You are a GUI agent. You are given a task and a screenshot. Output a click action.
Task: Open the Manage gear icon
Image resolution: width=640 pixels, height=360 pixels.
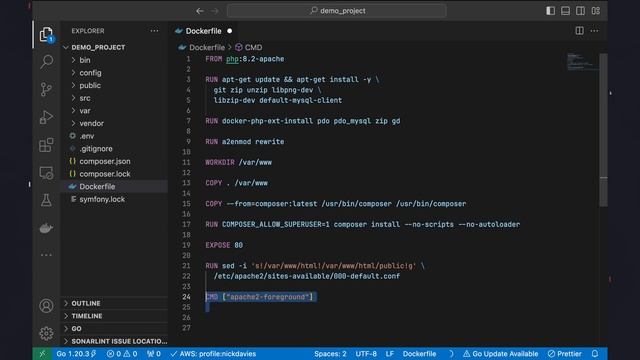click(x=46, y=333)
